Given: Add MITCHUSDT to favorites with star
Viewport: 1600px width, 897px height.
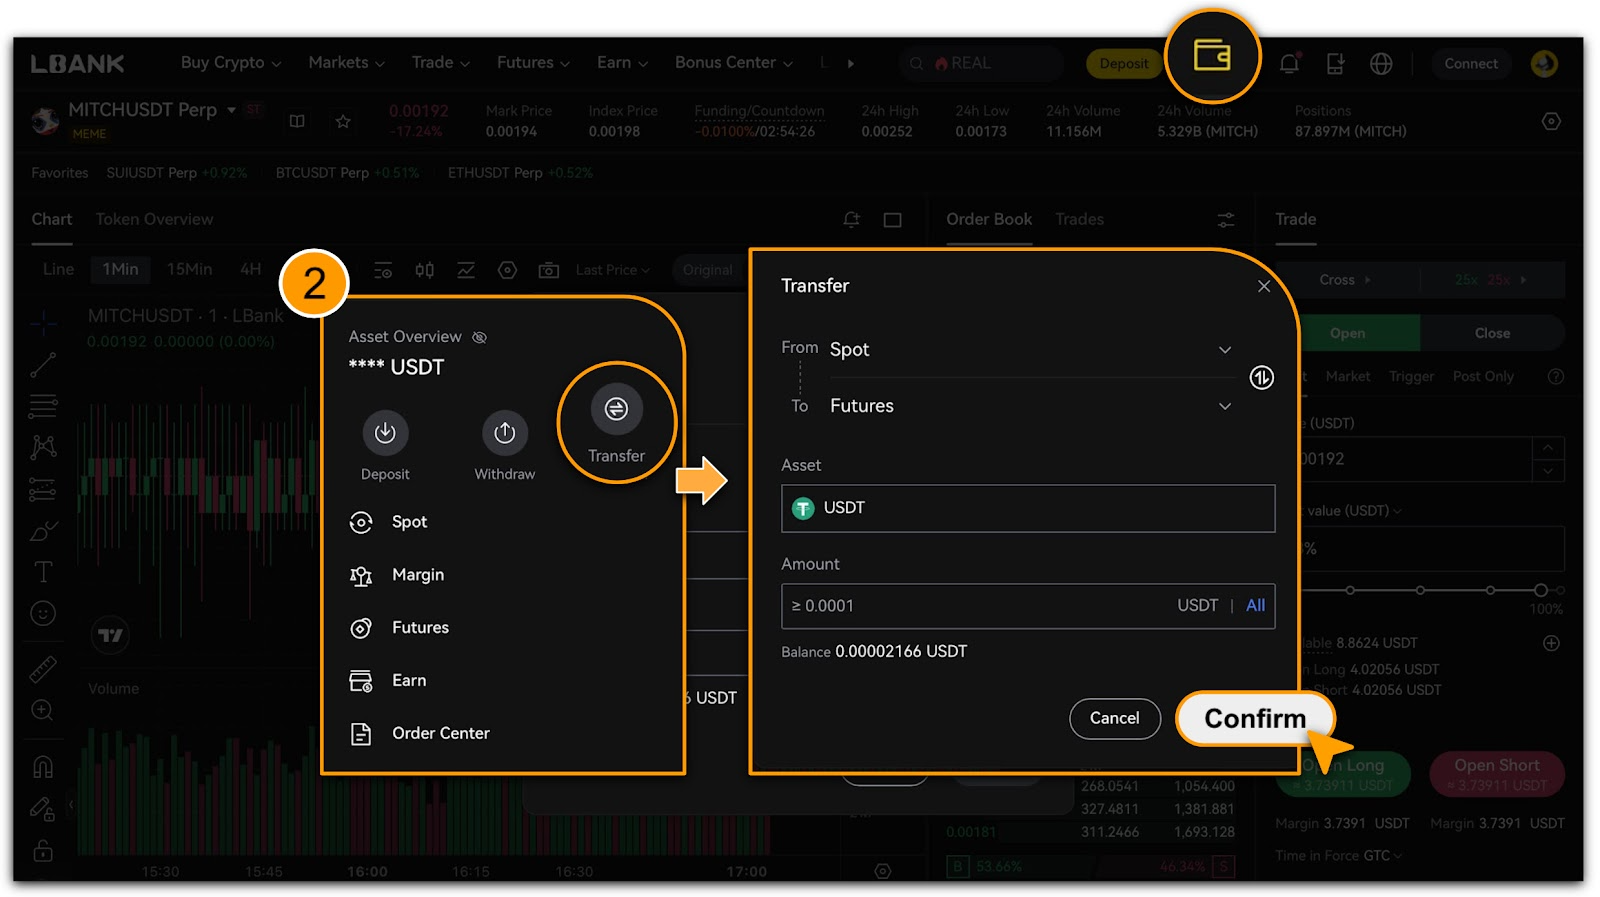Looking at the screenshot, I should [343, 121].
